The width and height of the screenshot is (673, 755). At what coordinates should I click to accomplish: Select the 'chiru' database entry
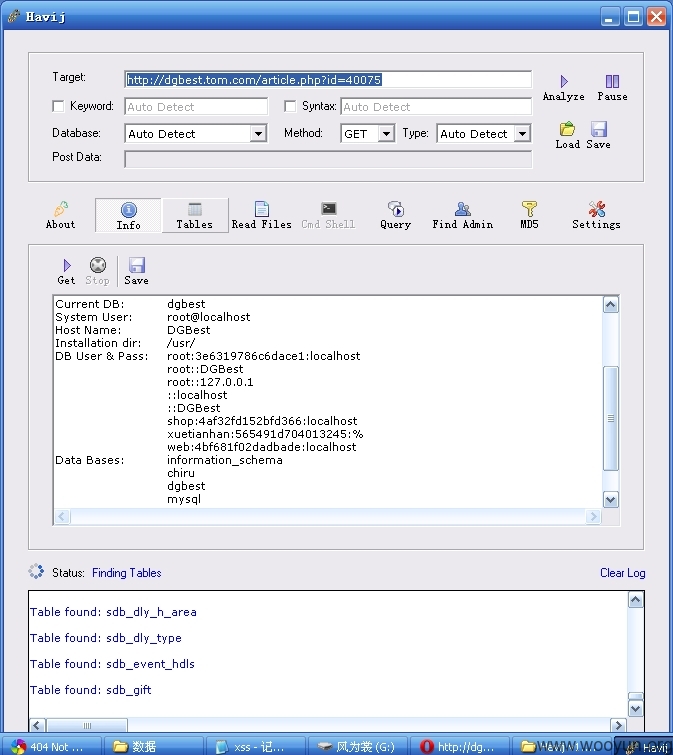(x=181, y=473)
